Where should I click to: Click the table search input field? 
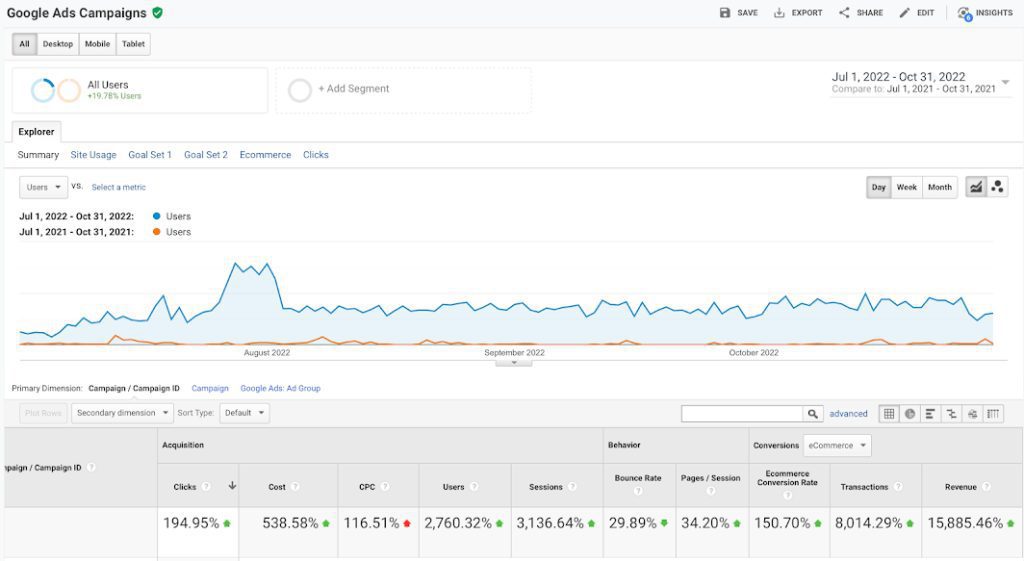click(x=742, y=413)
